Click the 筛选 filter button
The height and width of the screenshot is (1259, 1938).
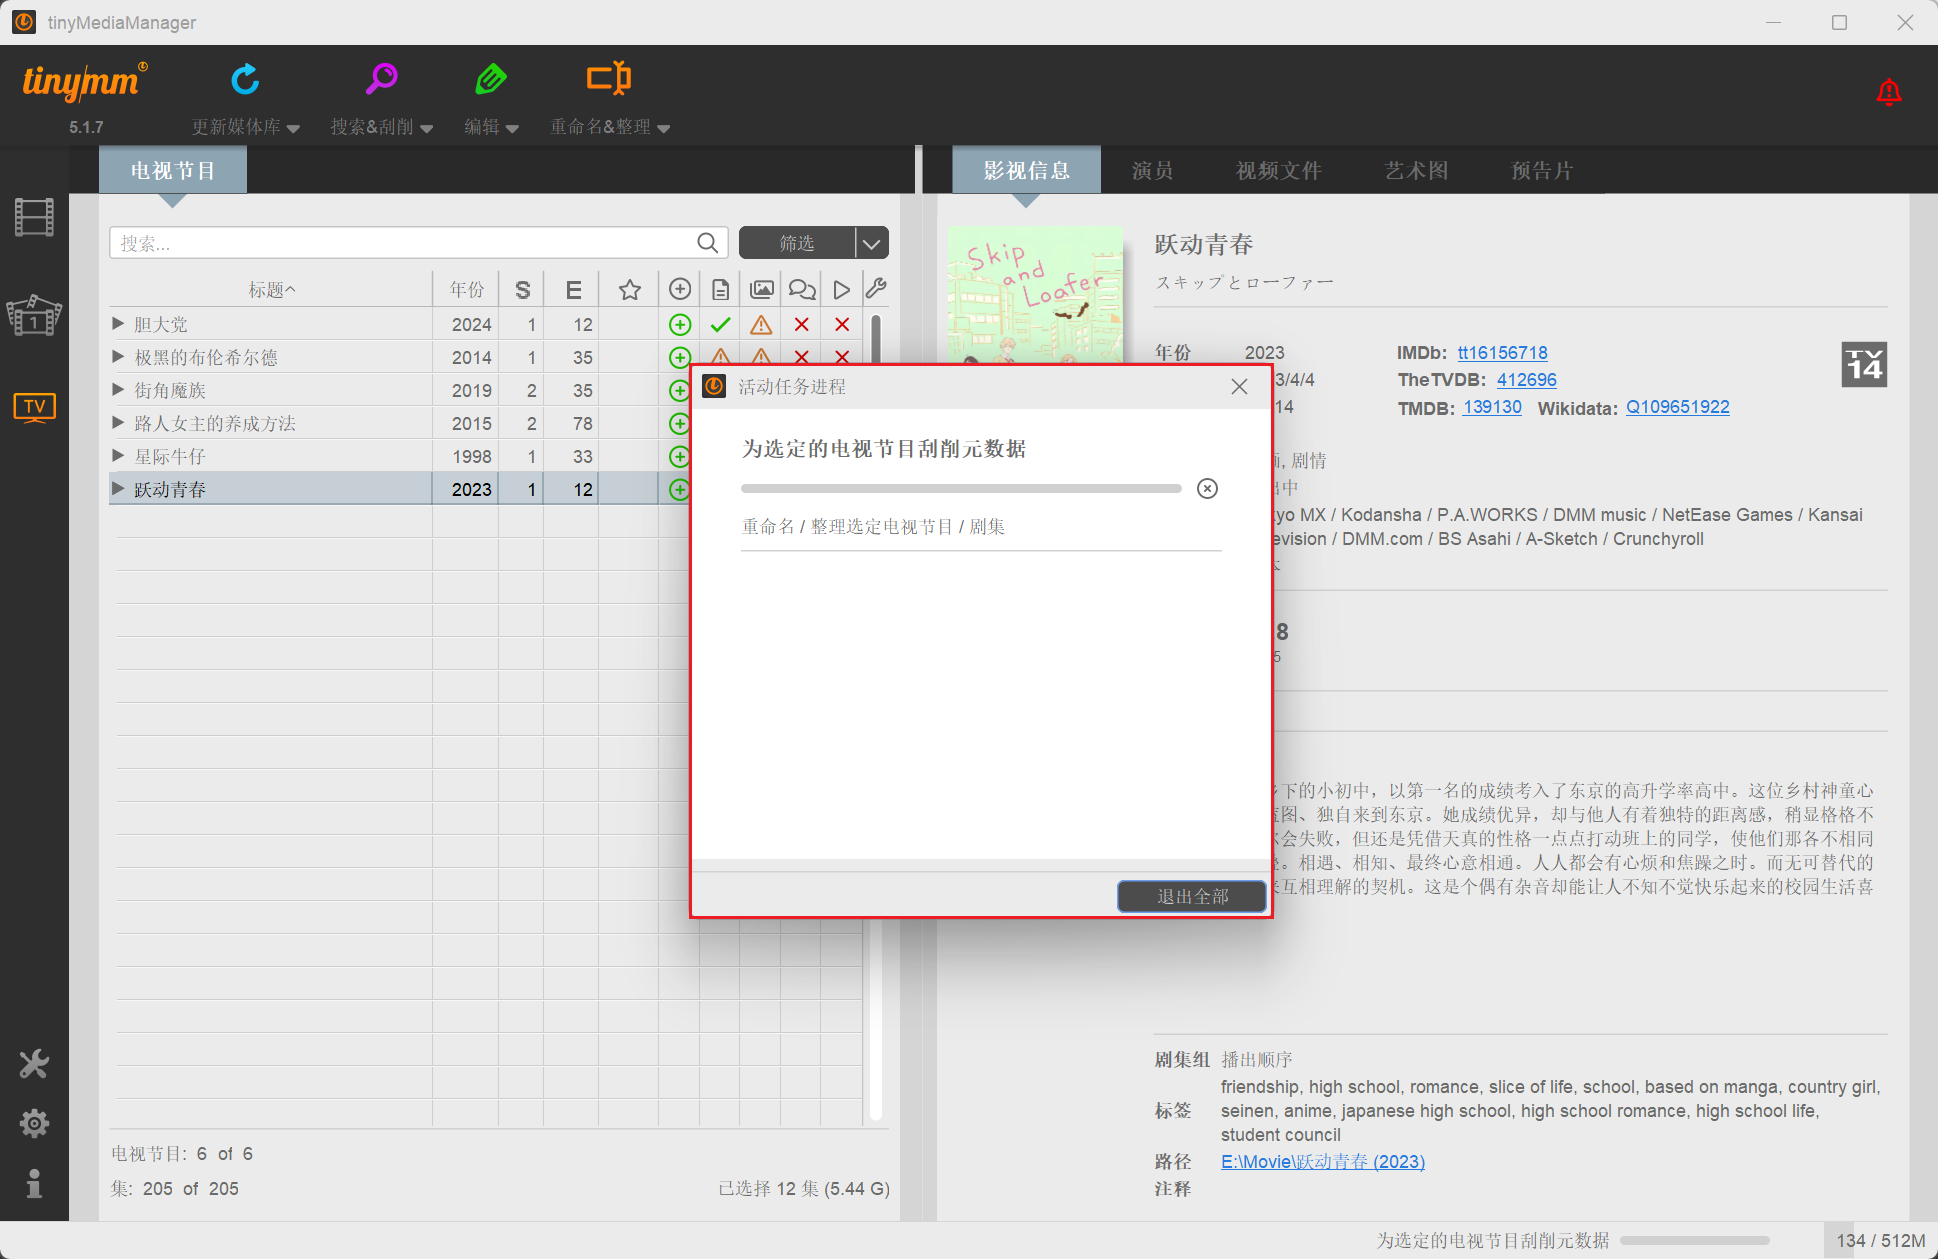click(x=797, y=243)
